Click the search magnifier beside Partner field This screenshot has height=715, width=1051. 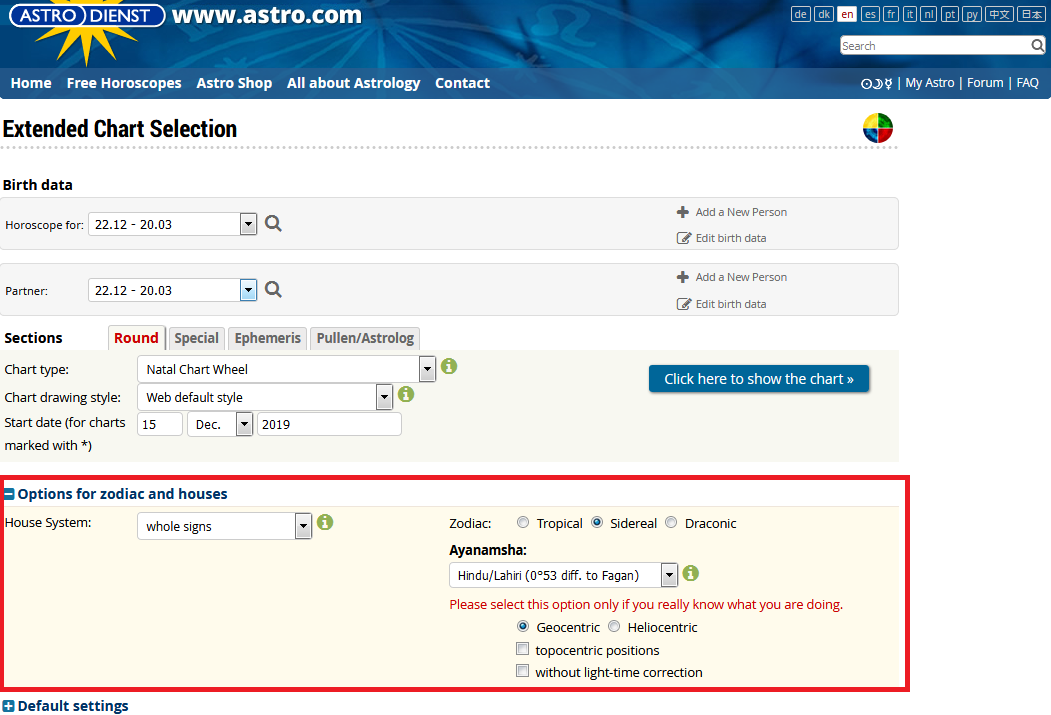pos(273,290)
